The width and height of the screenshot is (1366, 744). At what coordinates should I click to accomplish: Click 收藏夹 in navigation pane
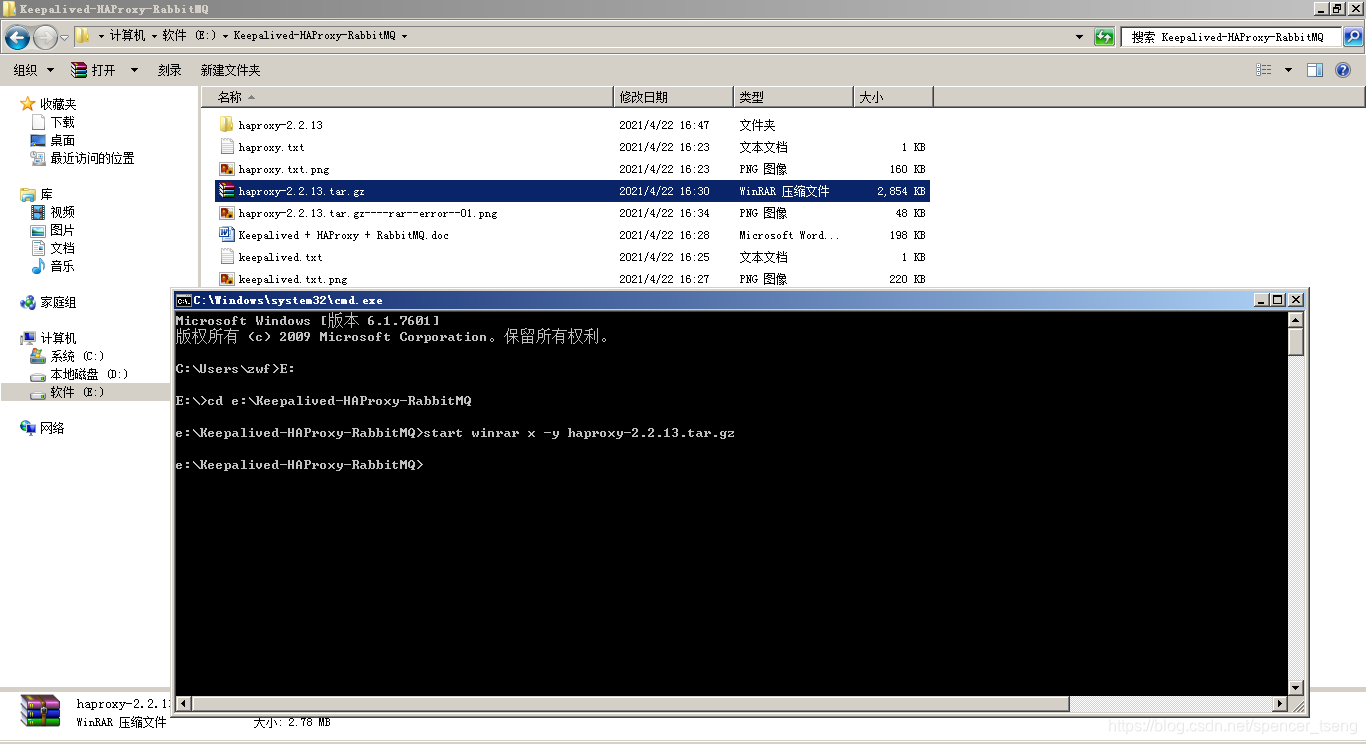tap(58, 104)
